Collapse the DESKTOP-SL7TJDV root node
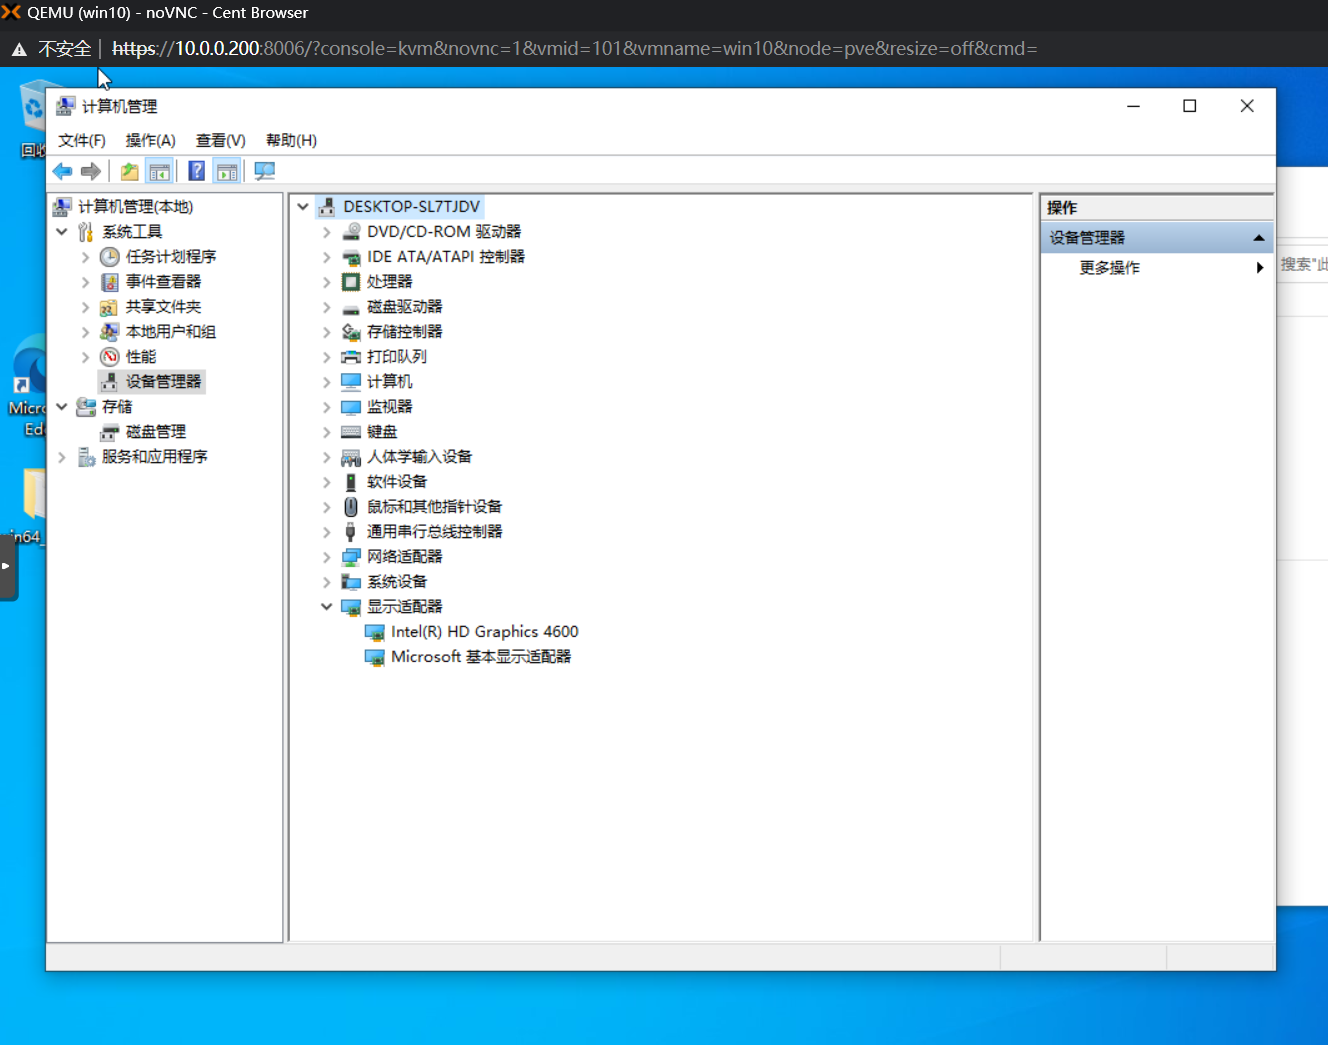The height and width of the screenshot is (1045, 1328). [303, 207]
